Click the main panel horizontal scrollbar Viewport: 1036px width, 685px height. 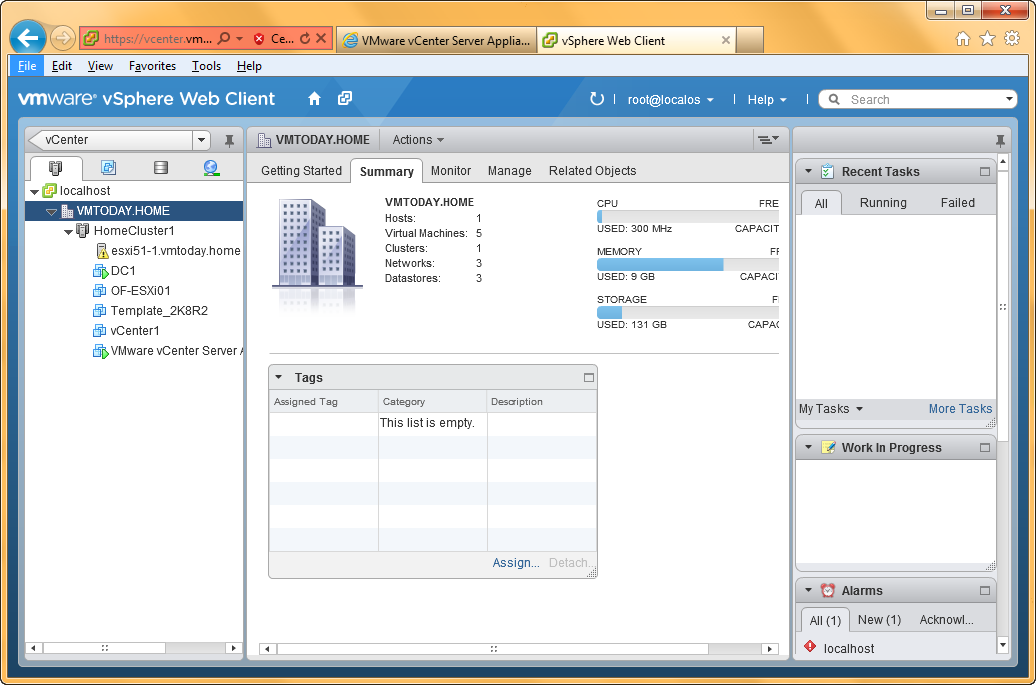point(493,649)
